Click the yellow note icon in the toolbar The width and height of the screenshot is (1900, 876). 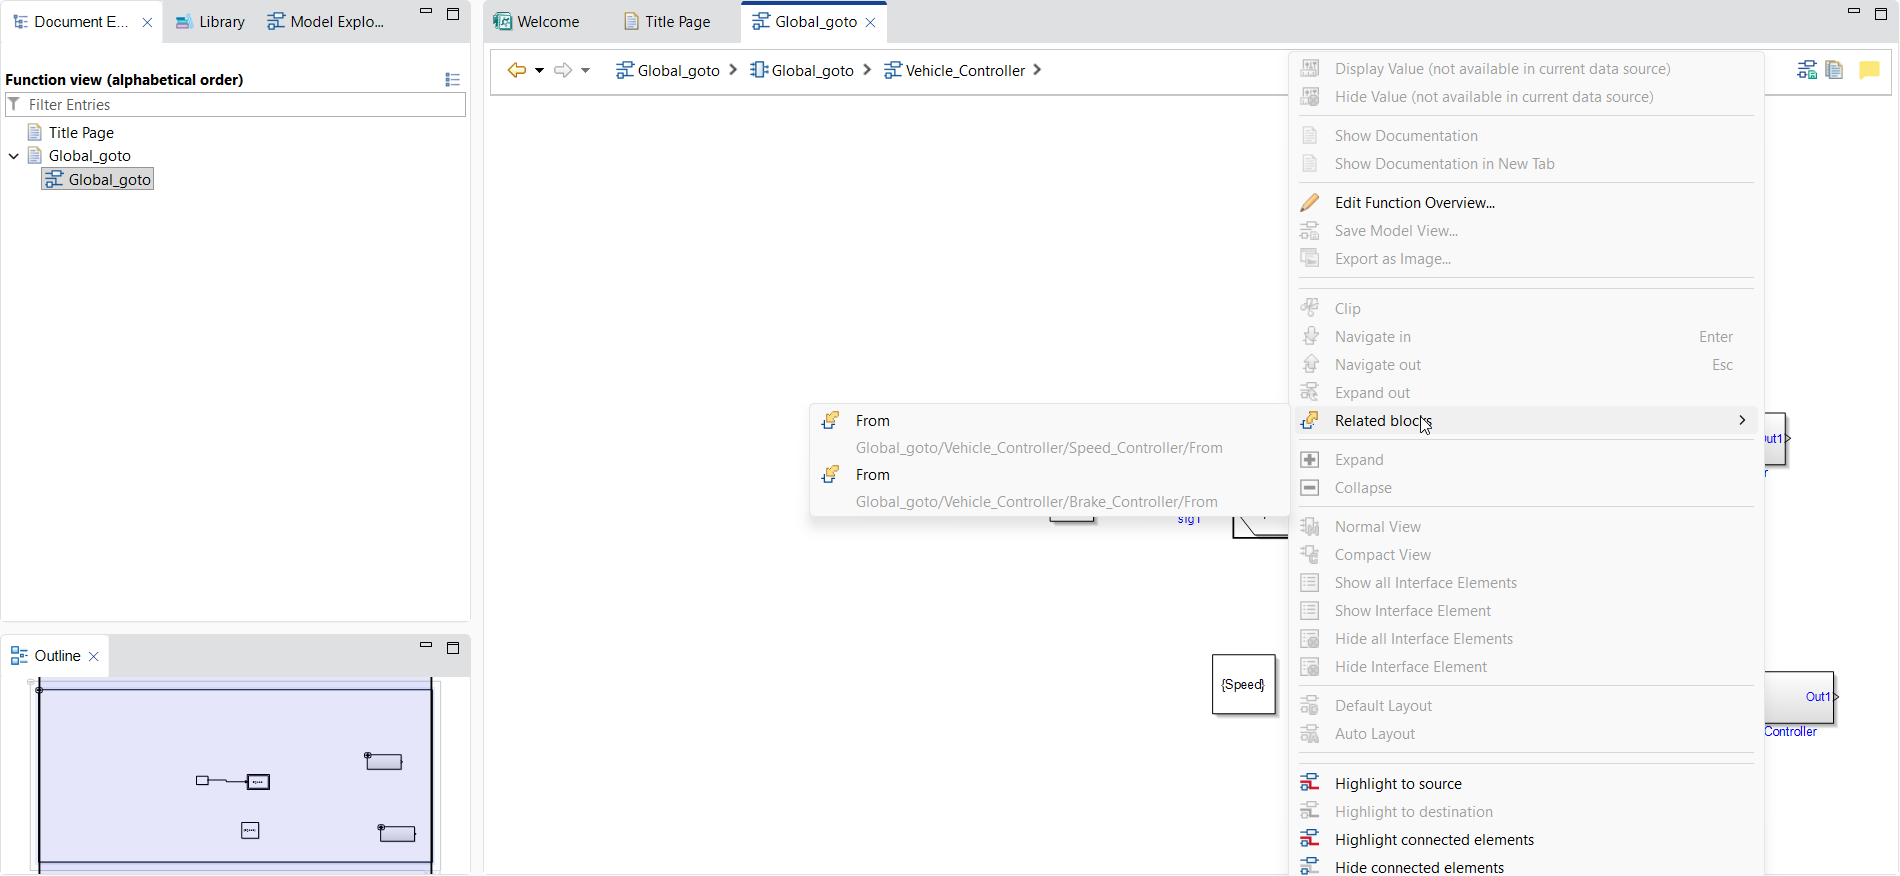pos(1869,70)
